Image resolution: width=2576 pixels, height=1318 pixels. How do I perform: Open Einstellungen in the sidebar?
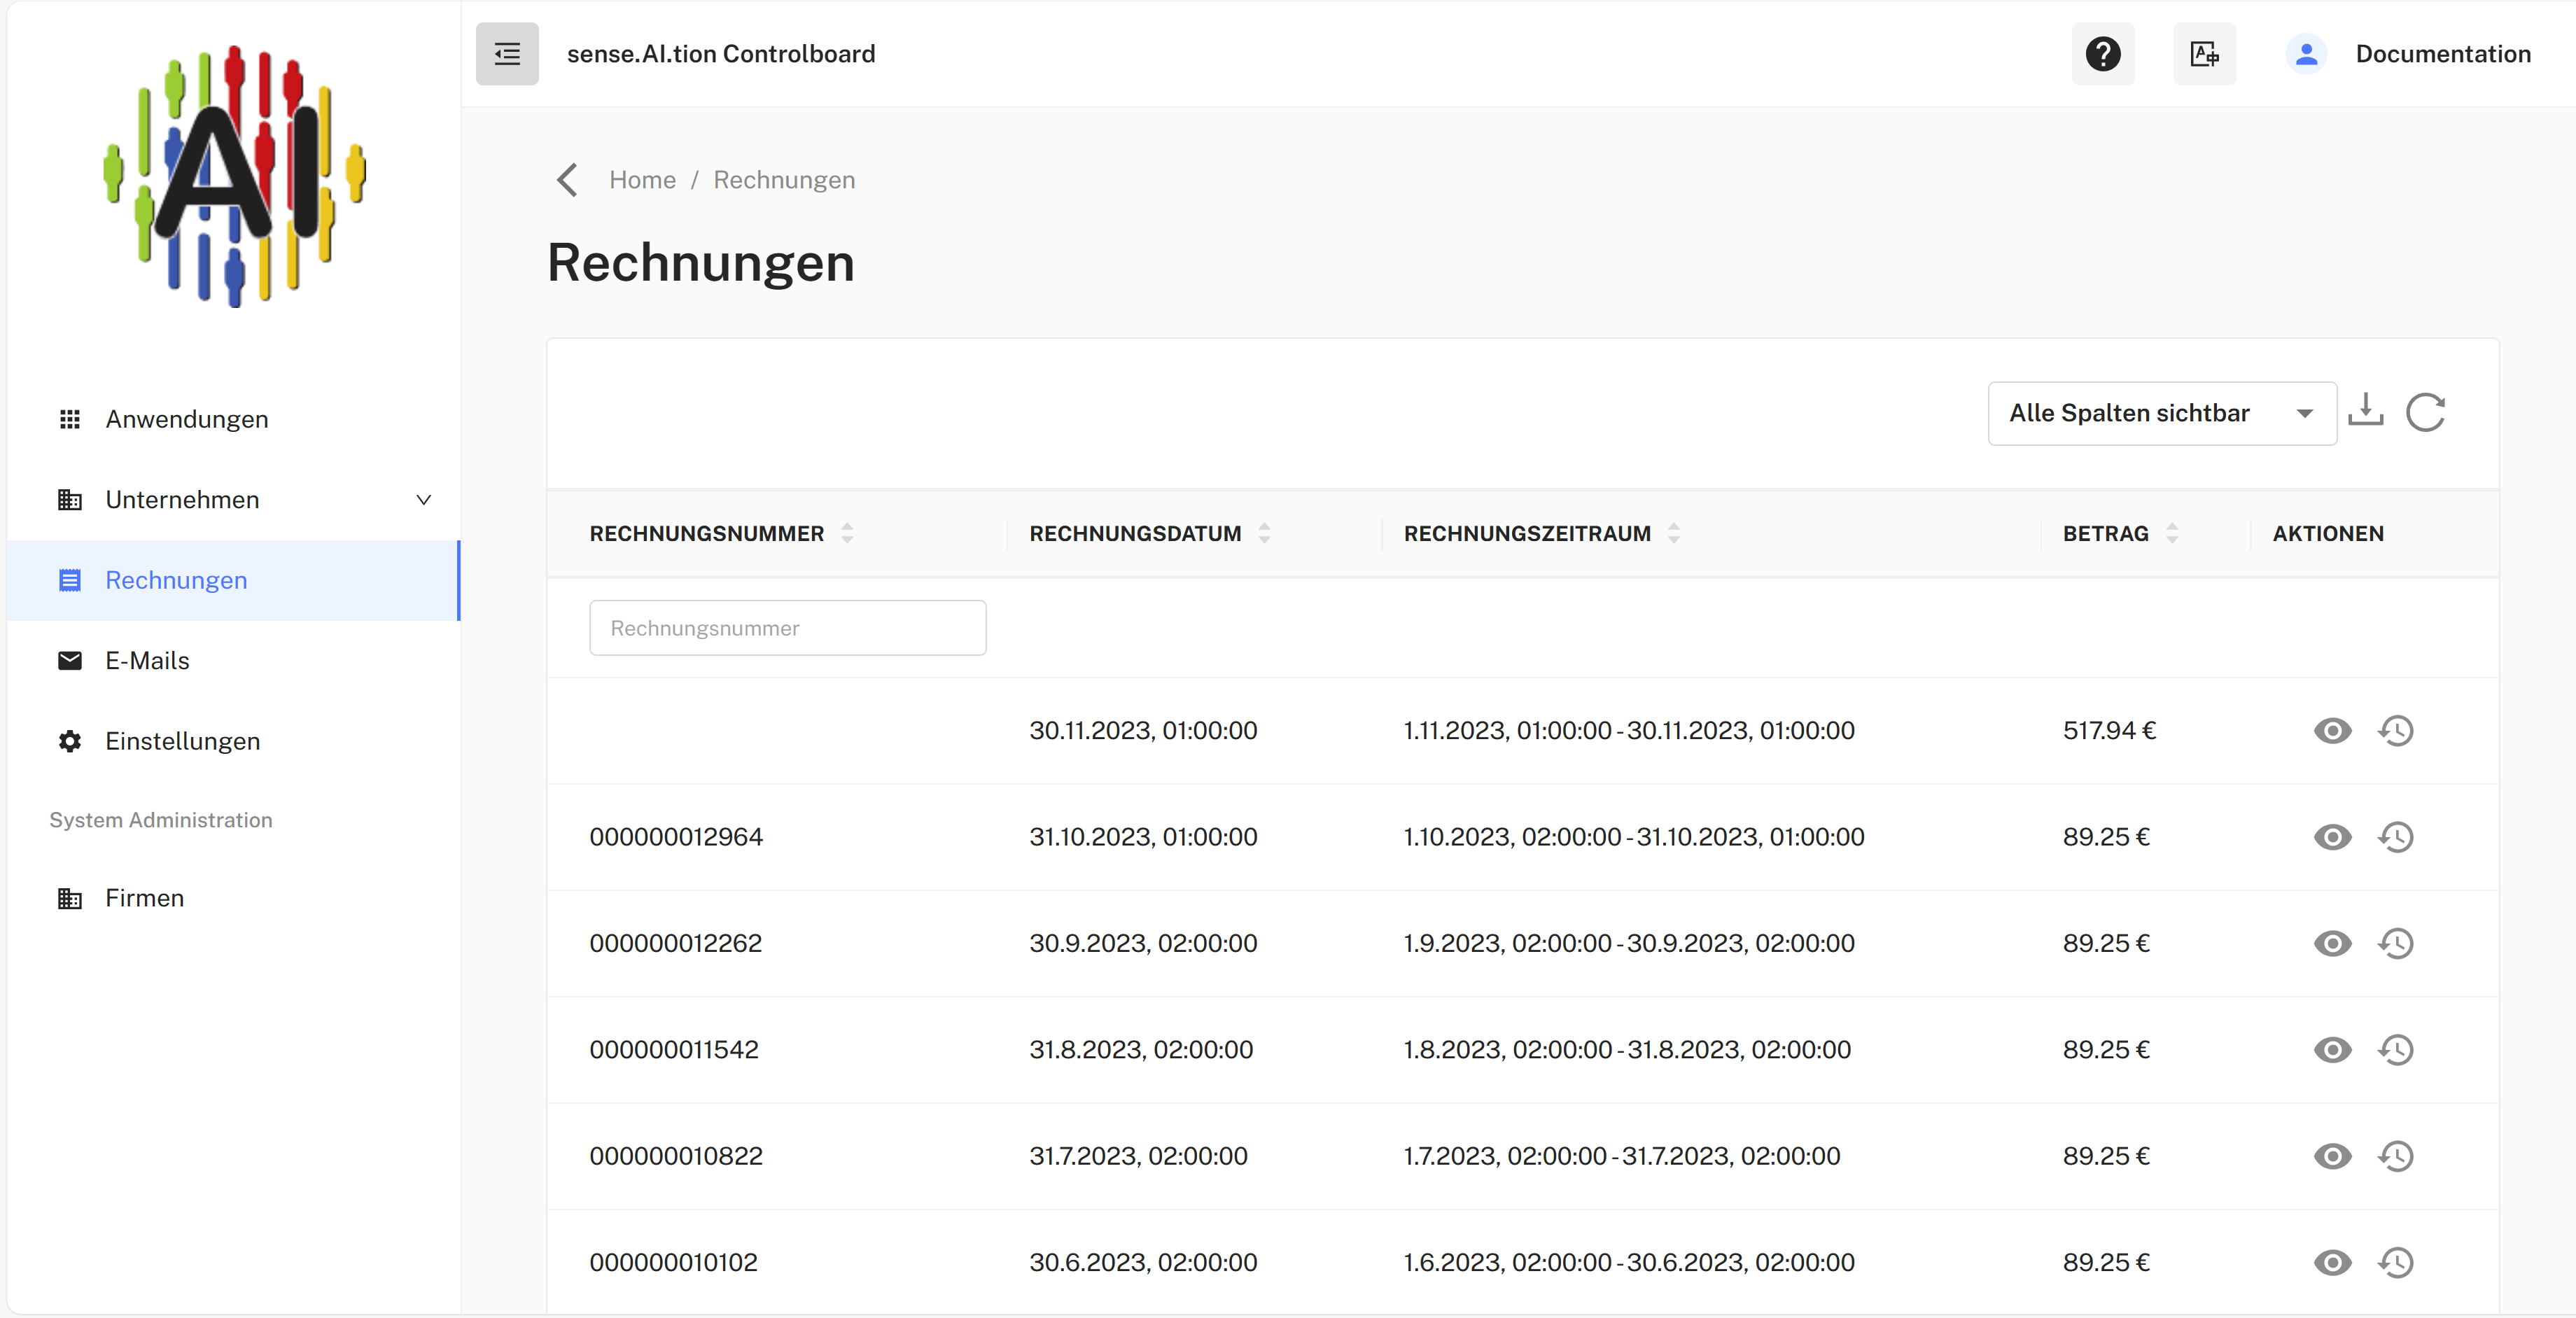click(233, 741)
